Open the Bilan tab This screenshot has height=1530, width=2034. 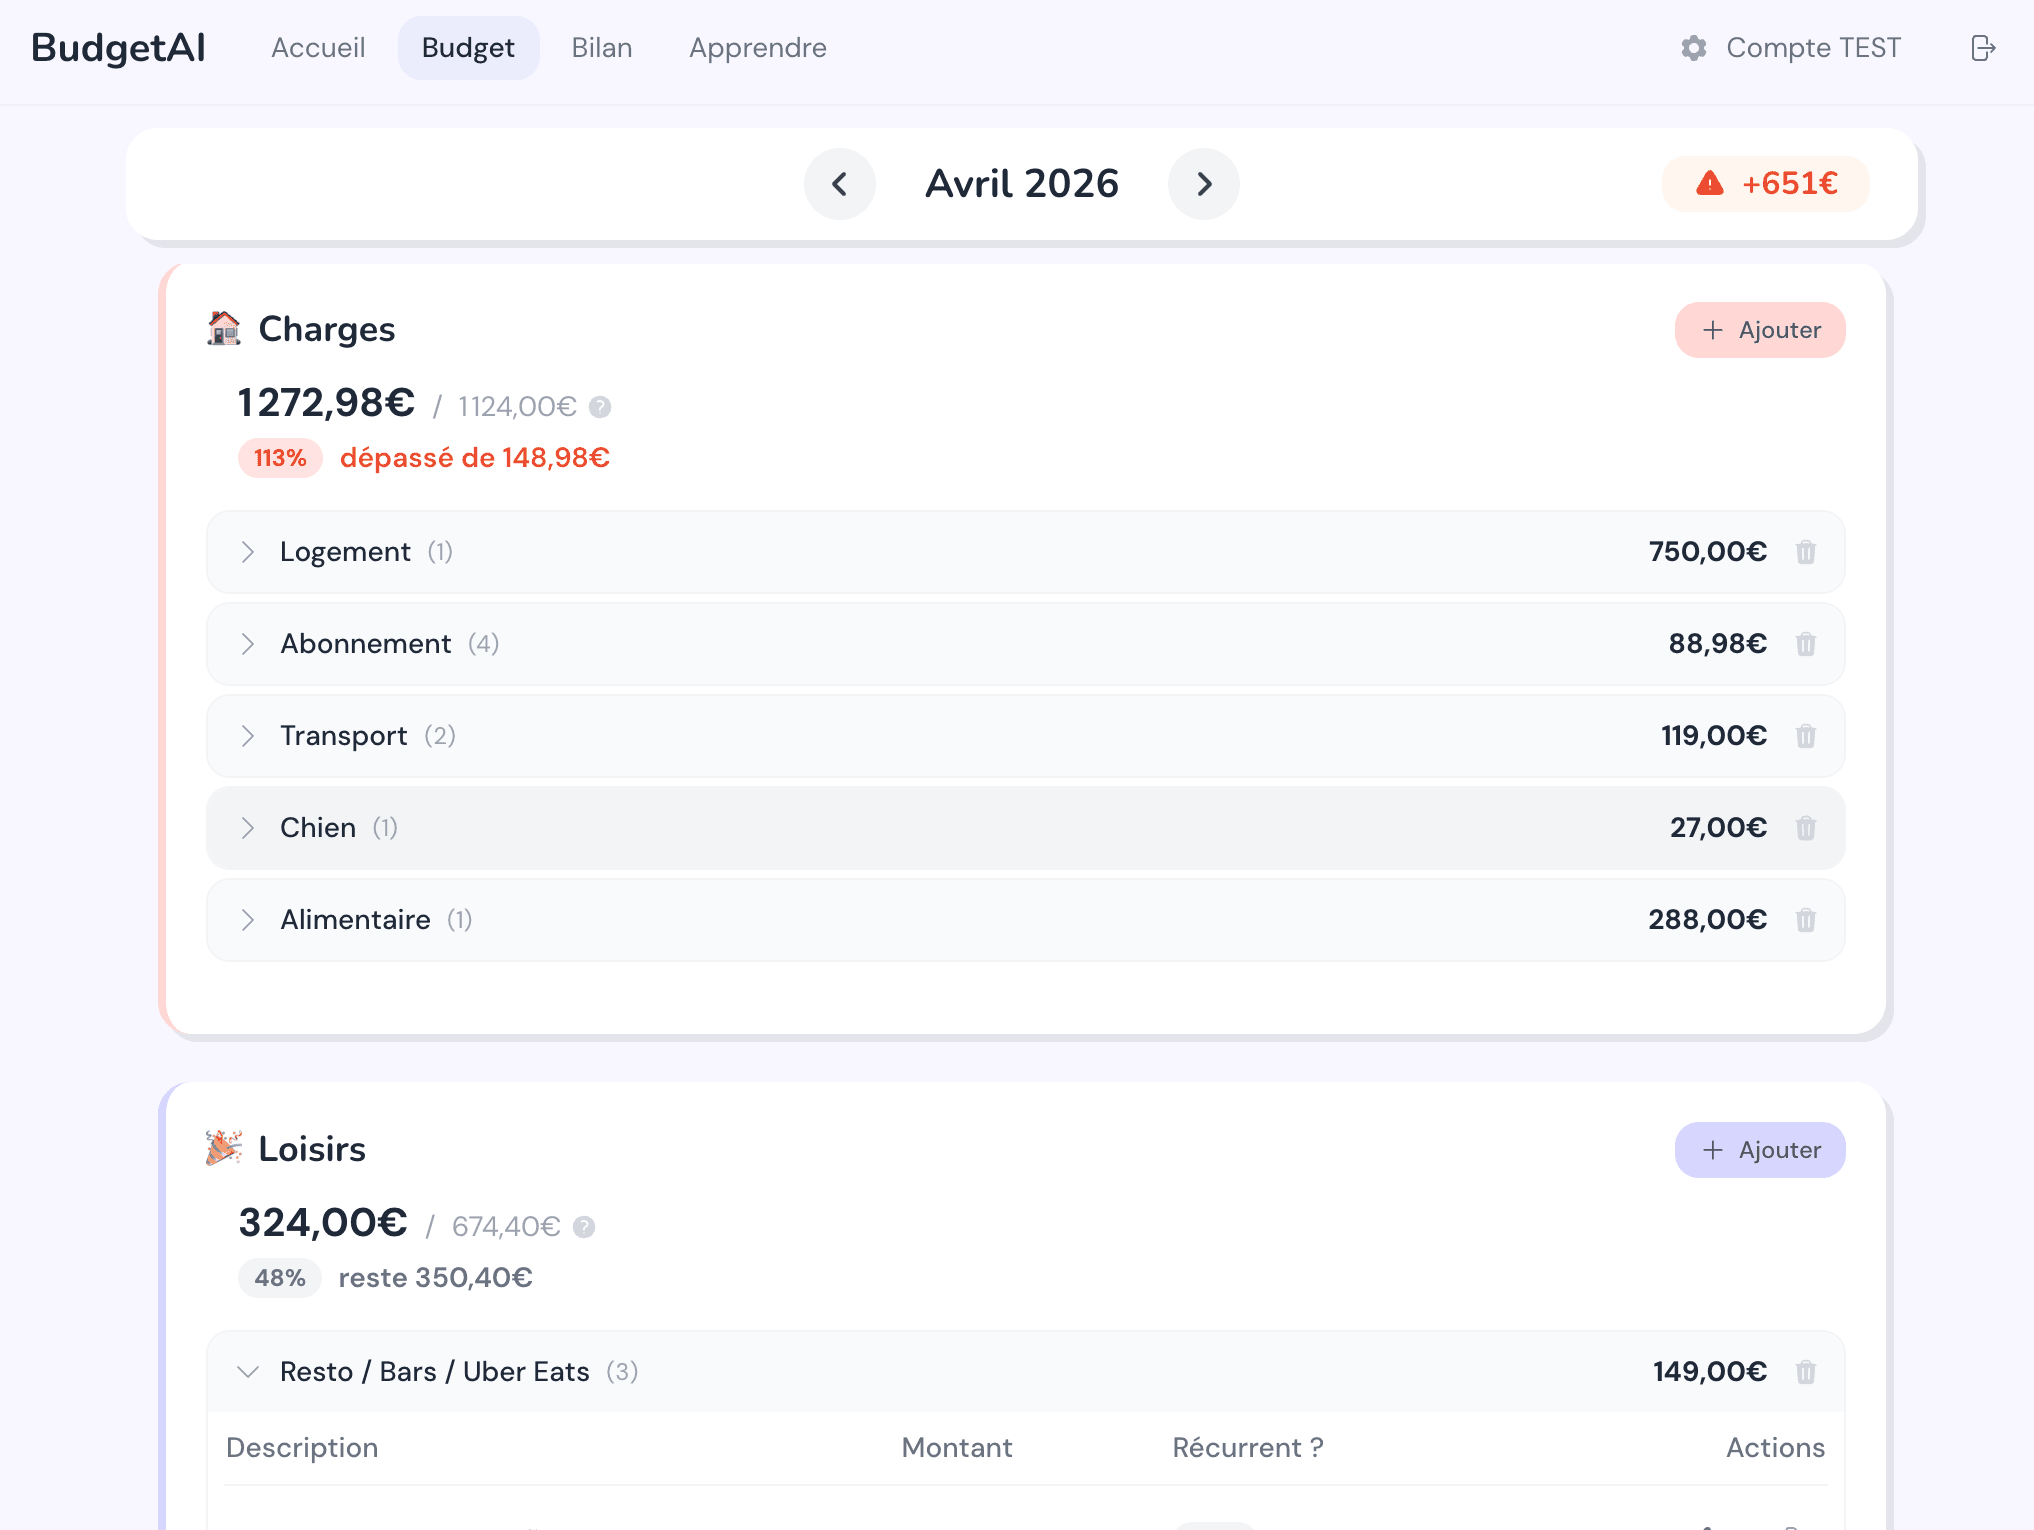[x=602, y=48]
